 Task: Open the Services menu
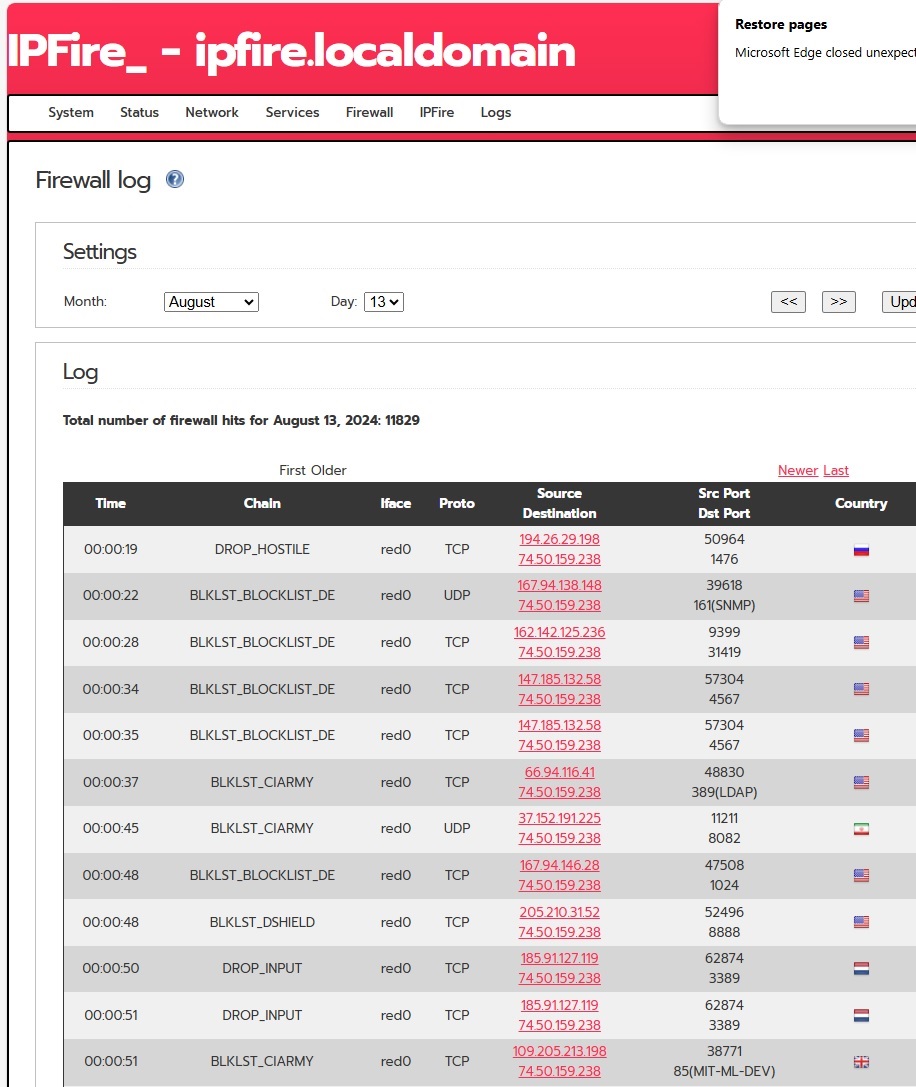click(292, 112)
